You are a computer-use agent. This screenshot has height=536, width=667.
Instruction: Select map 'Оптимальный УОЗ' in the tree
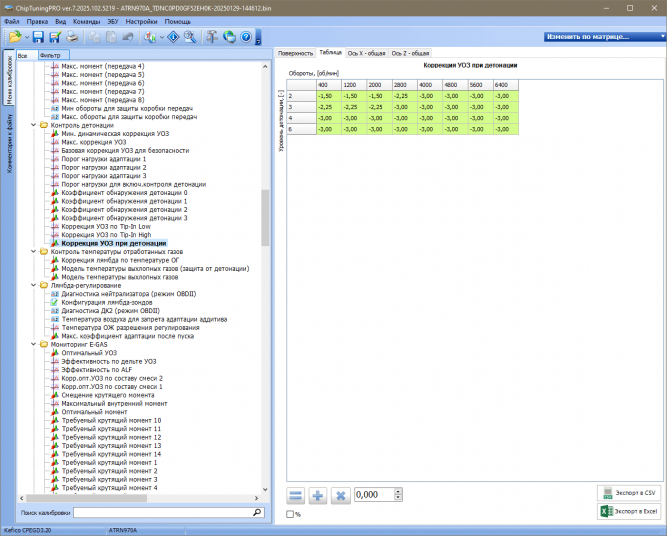(89, 353)
